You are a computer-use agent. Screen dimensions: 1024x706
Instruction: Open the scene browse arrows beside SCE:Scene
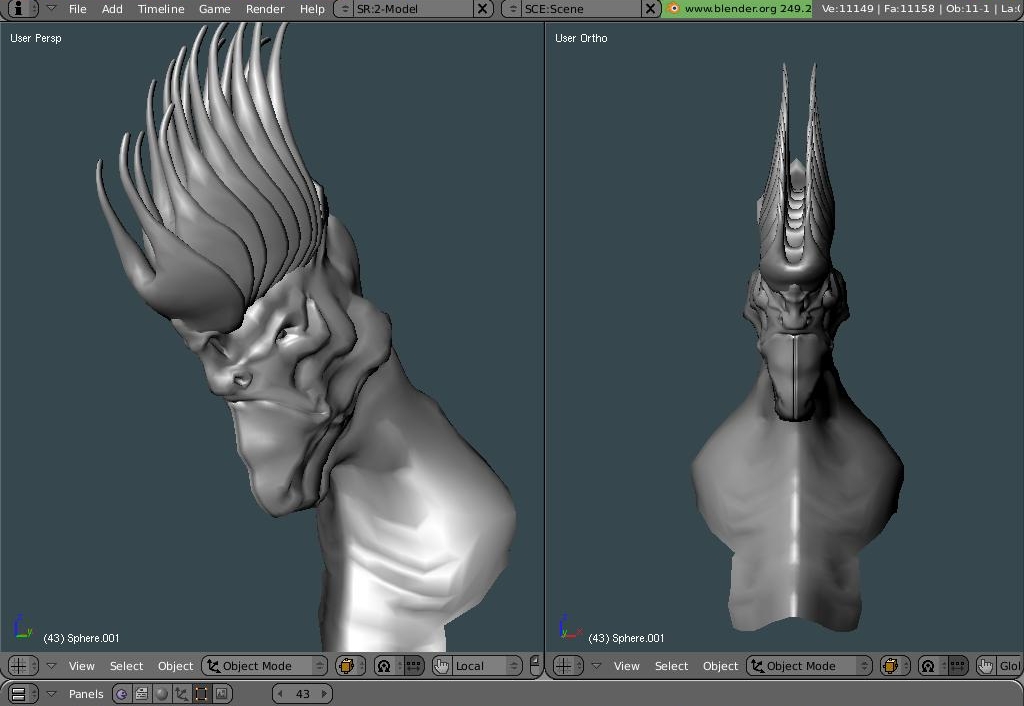coord(513,9)
